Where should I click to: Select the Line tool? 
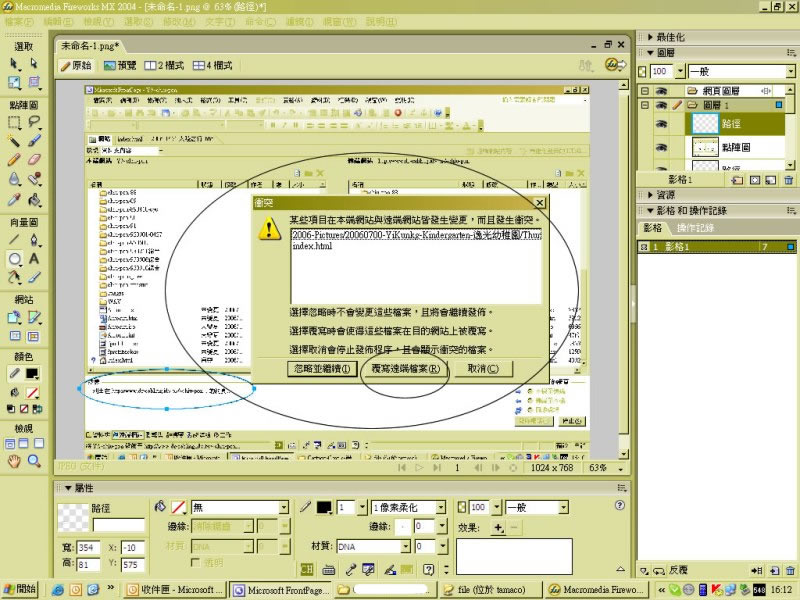[14, 240]
